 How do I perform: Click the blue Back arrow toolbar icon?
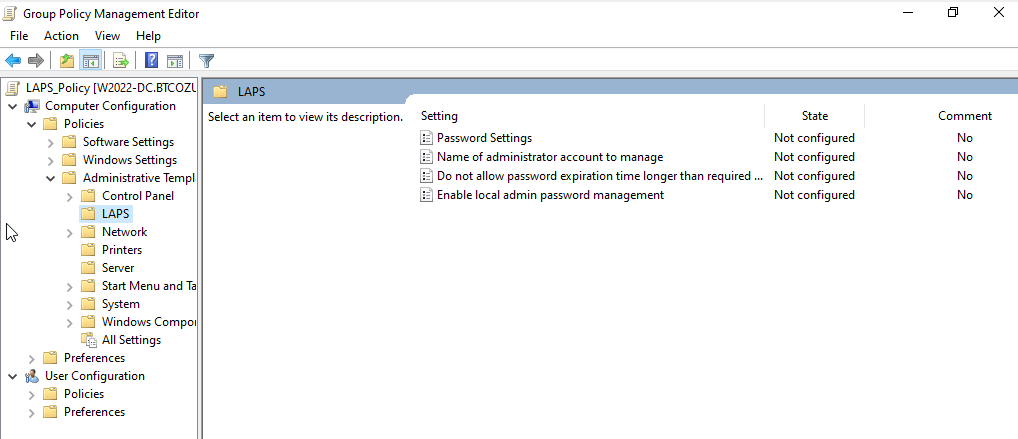(x=13, y=61)
